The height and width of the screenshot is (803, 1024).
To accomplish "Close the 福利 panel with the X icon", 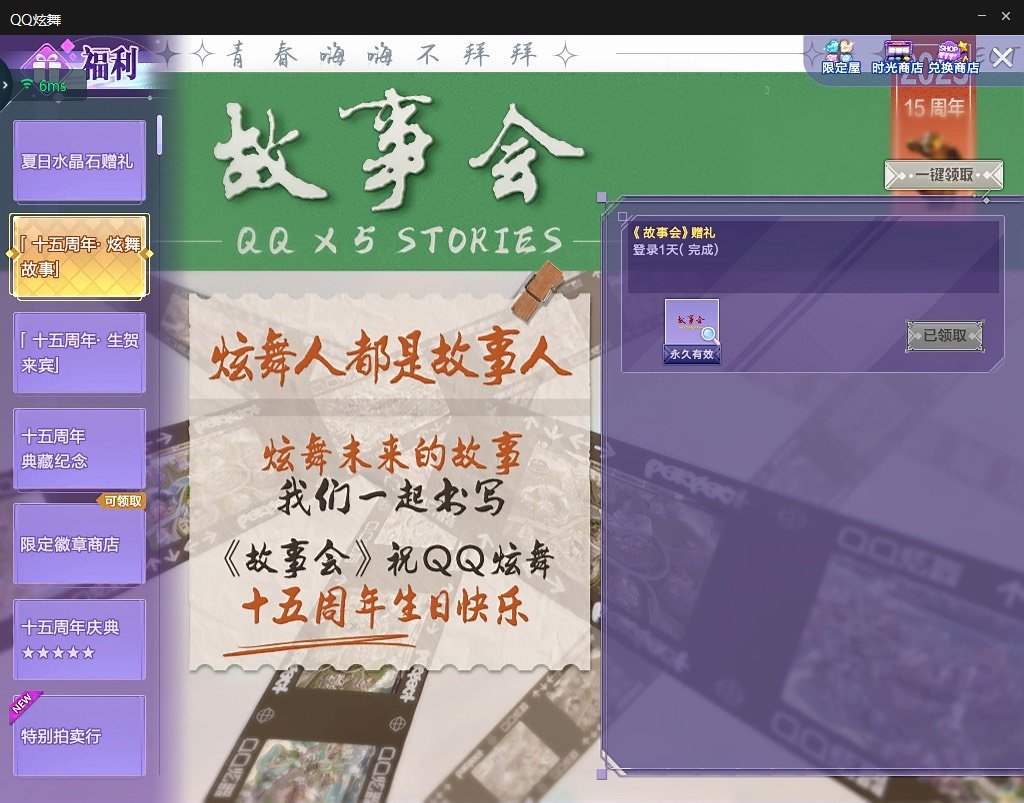I will click(x=1002, y=58).
